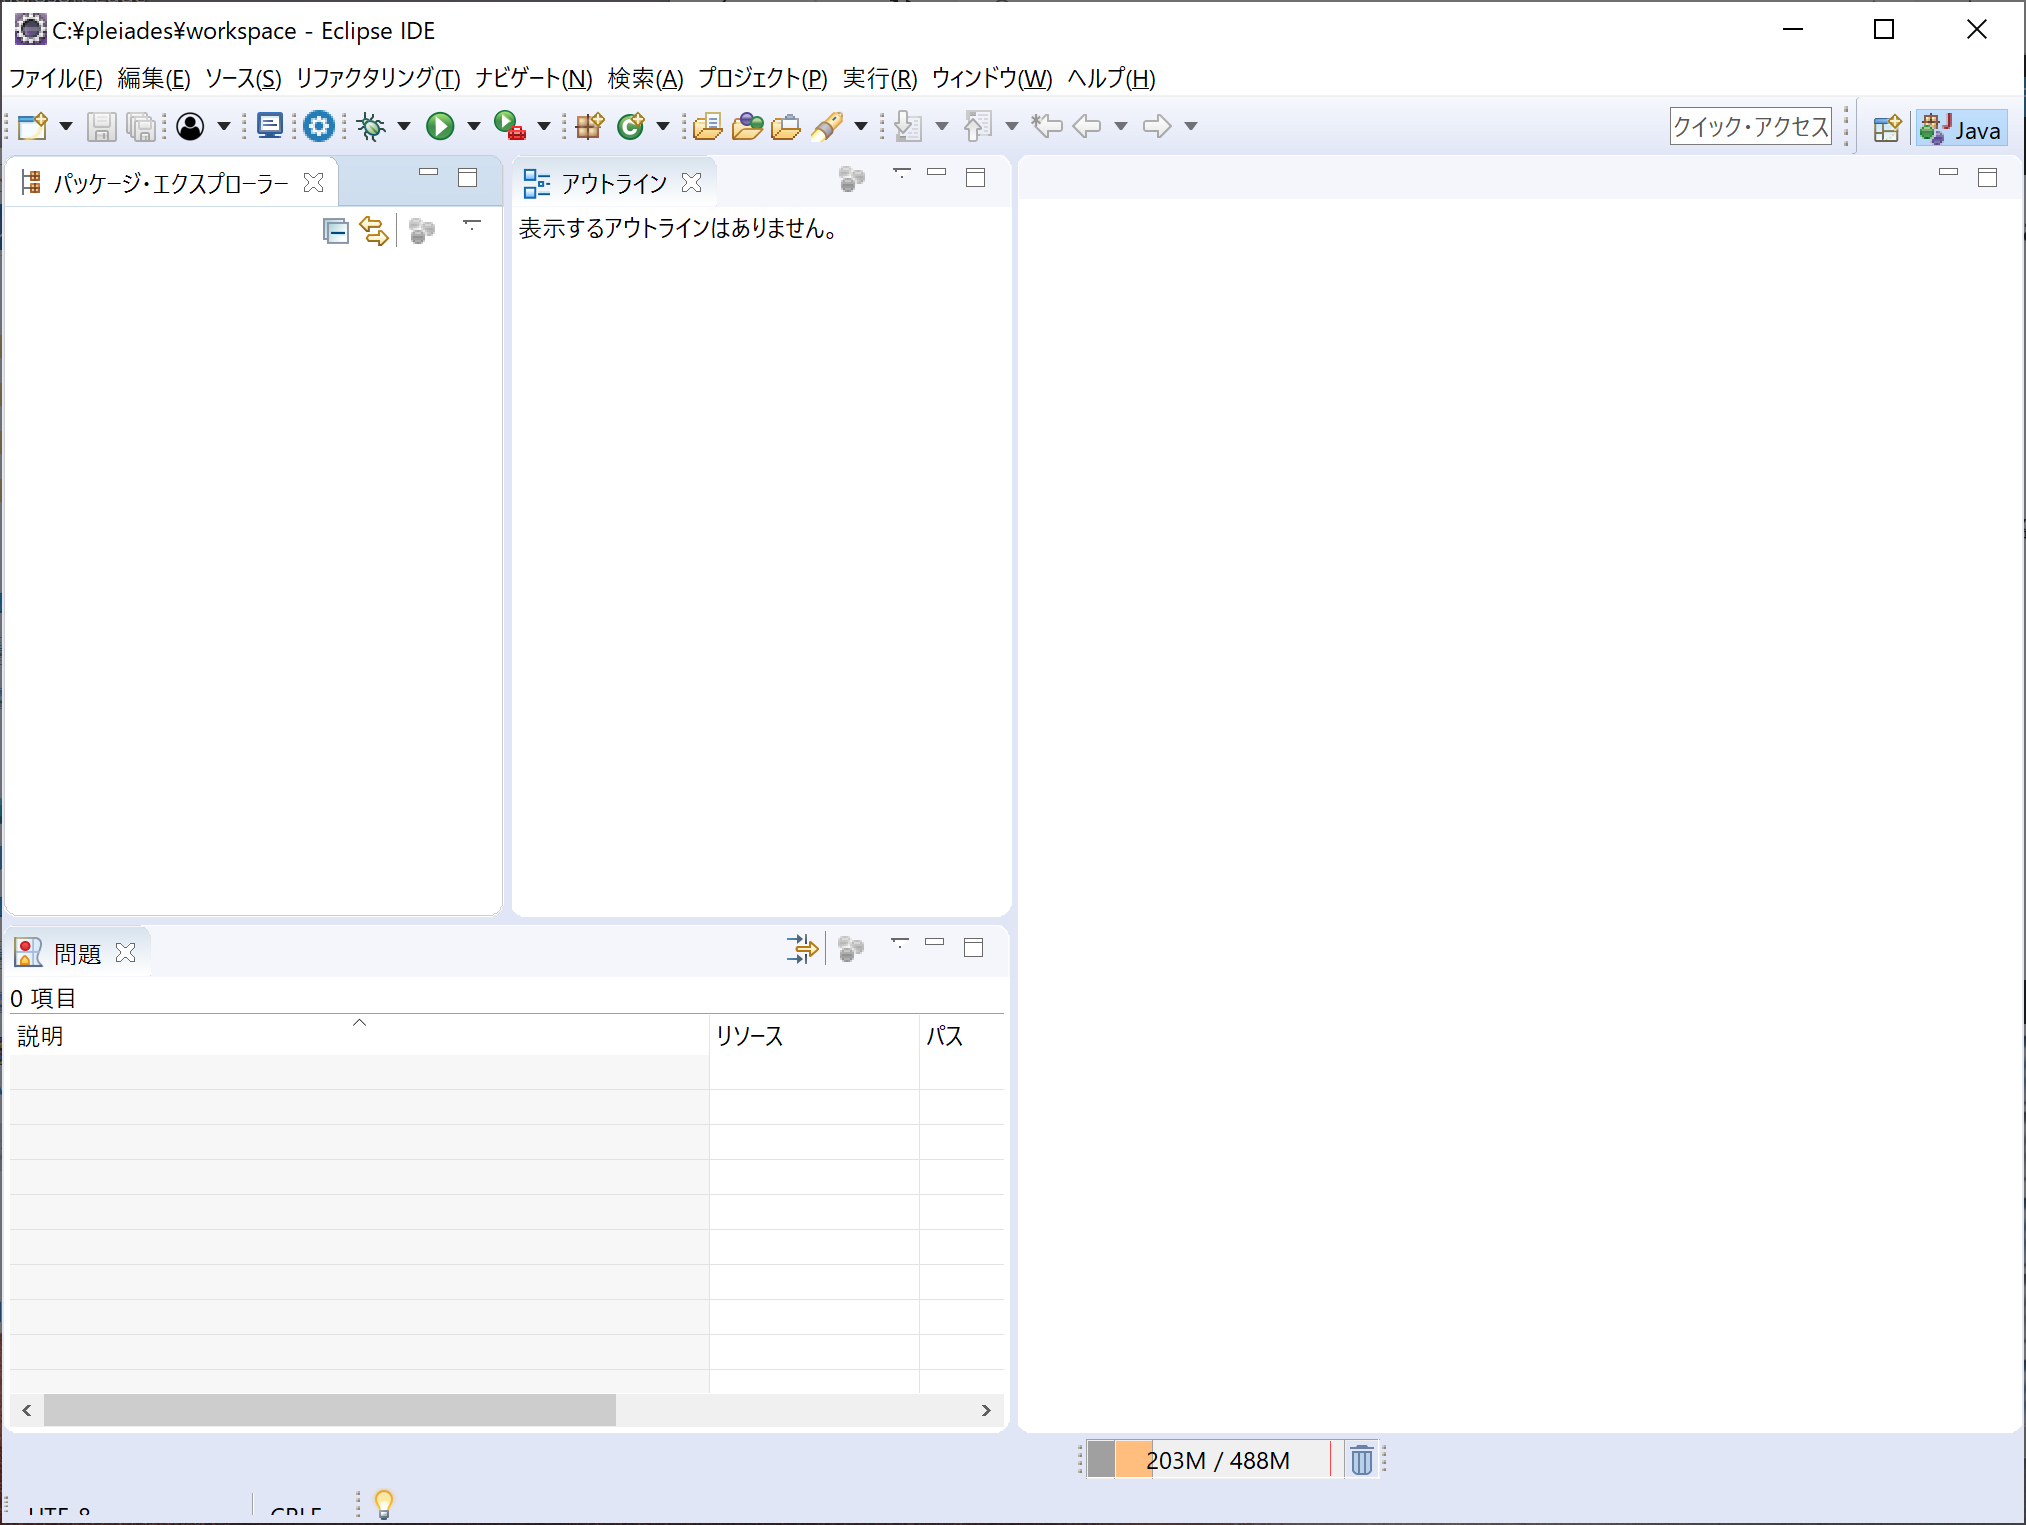Click the New Java Class icon
The width and height of the screenshot is (2026, 1525).
(630, 126)
